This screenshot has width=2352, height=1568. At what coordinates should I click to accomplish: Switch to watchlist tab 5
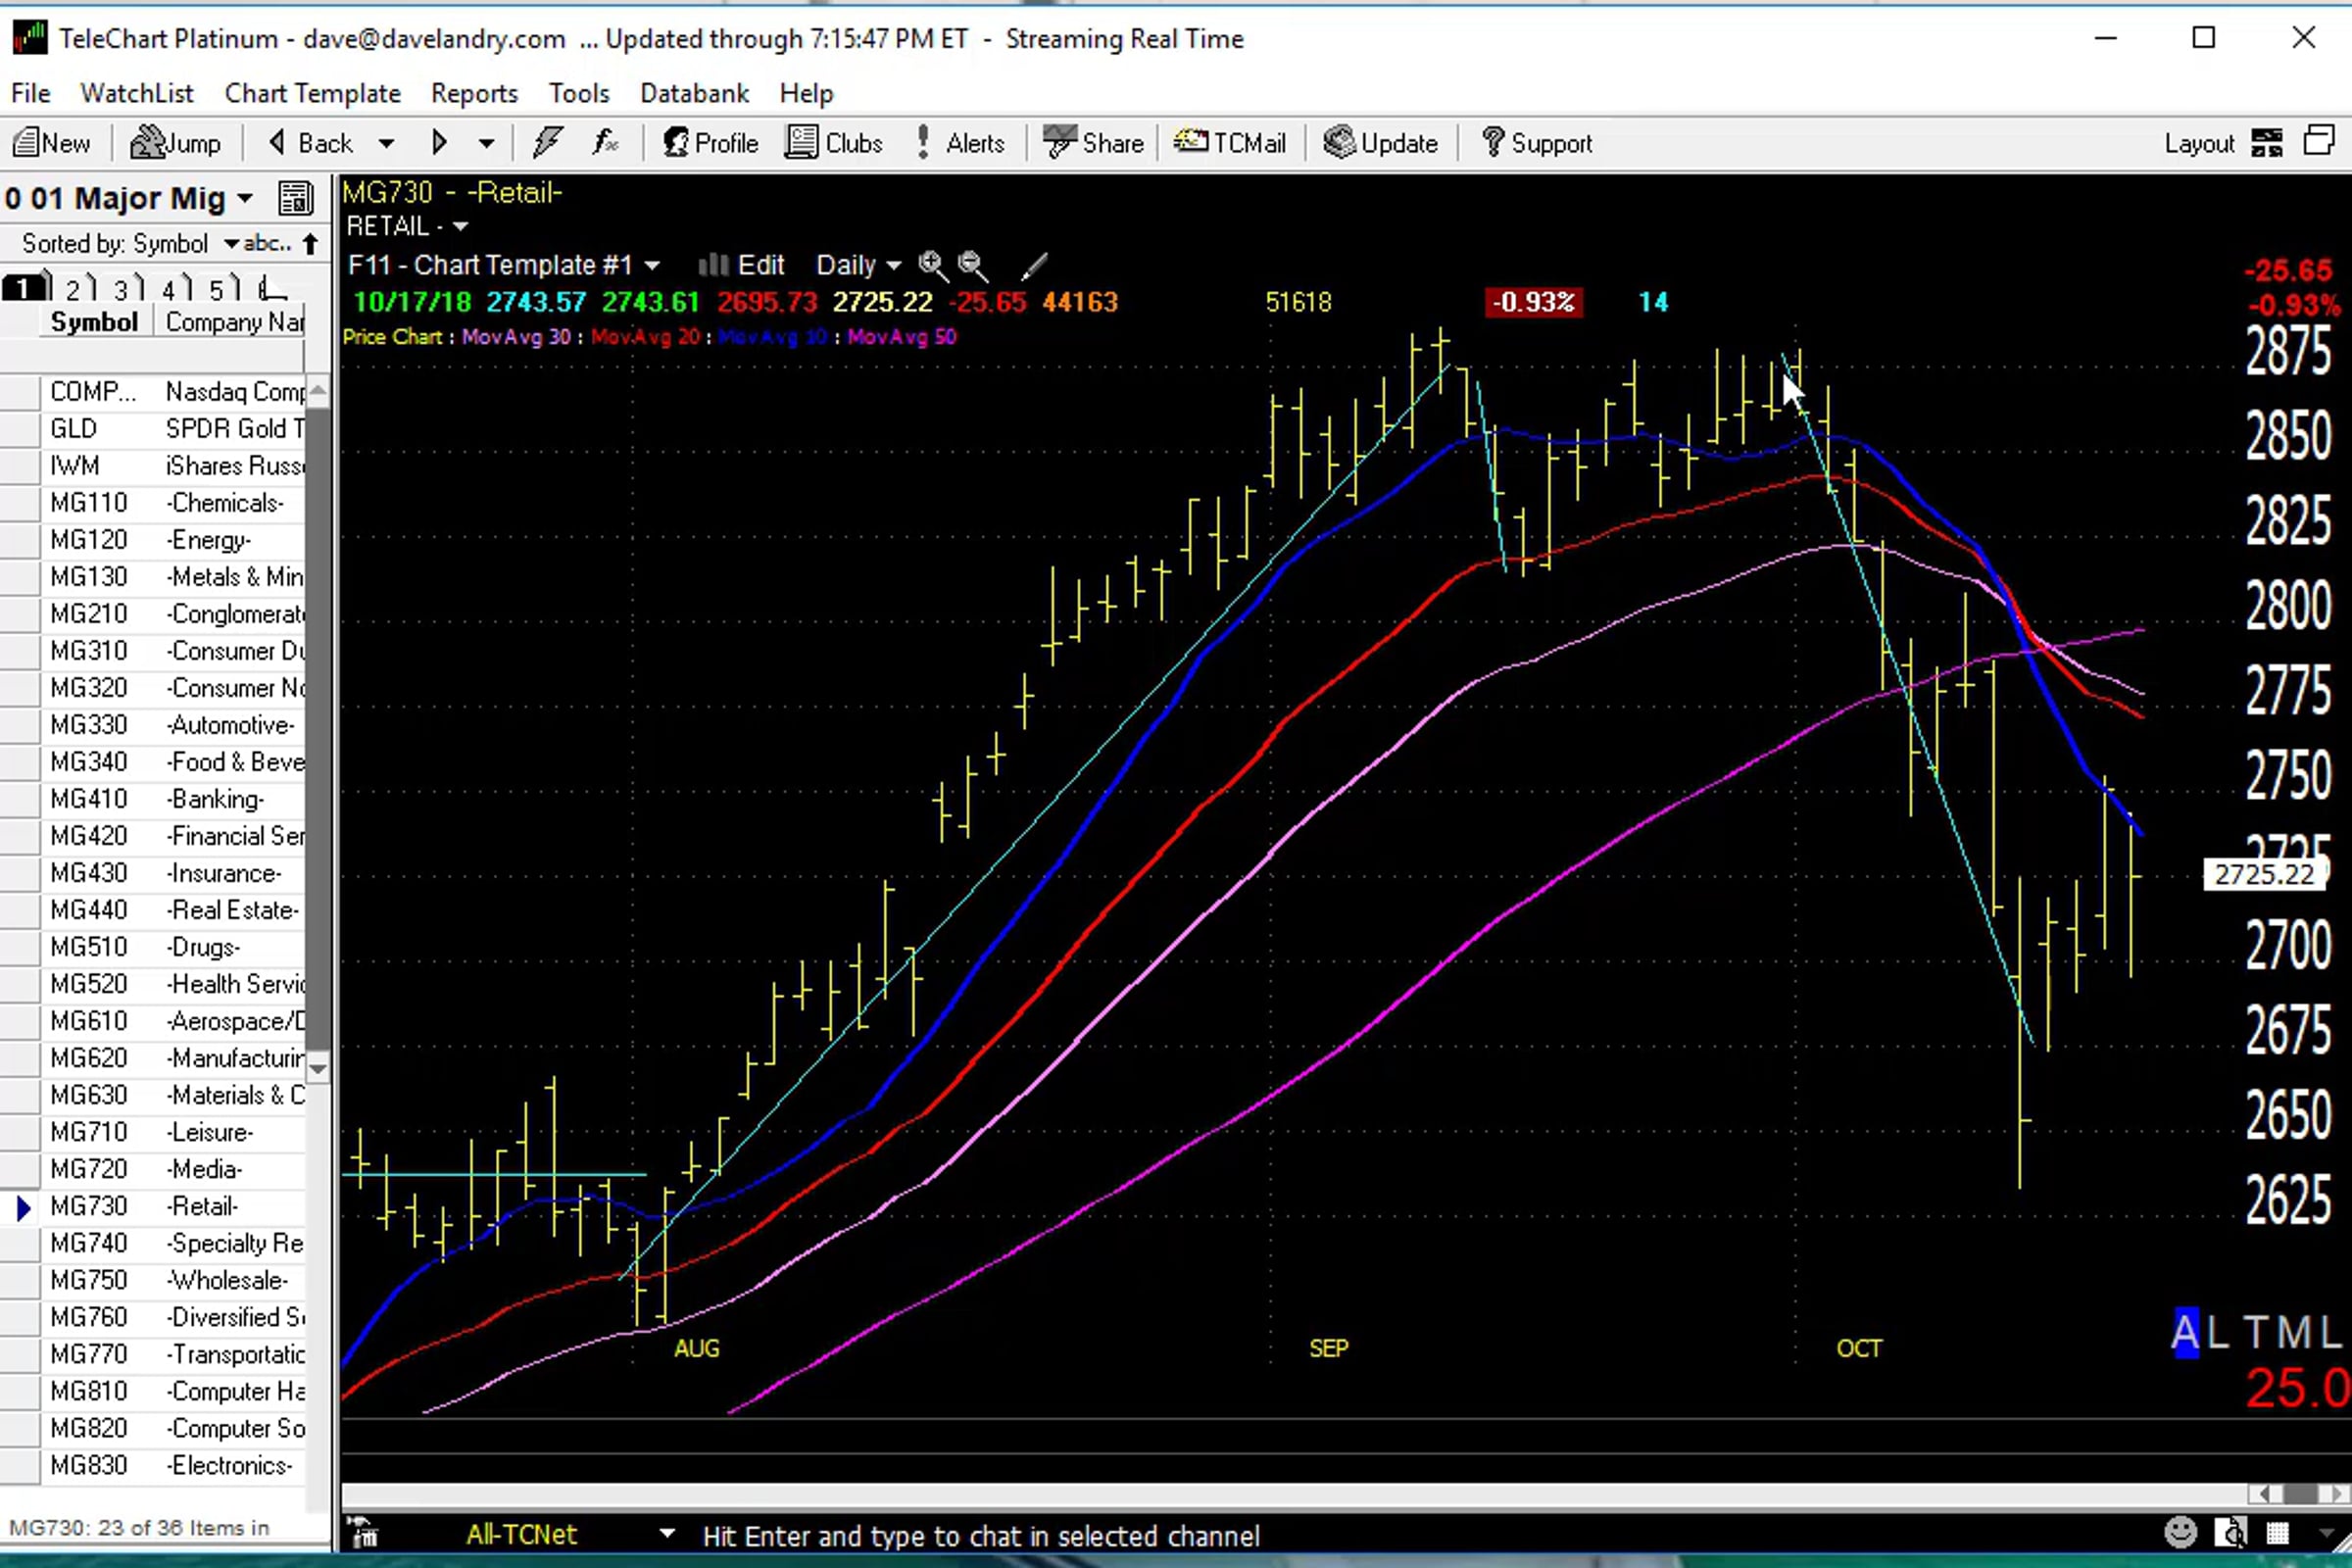point(219,289)
